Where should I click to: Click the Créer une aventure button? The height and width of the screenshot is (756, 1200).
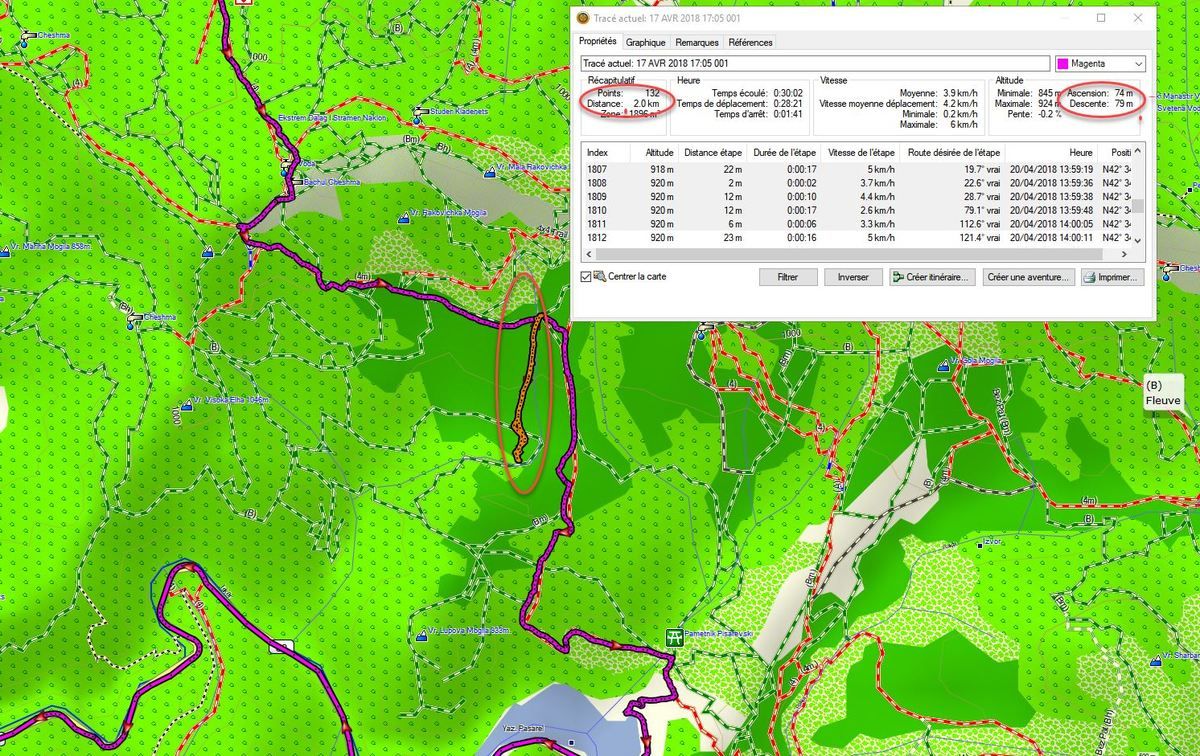pyautogui.click(x=1029, y=277)
